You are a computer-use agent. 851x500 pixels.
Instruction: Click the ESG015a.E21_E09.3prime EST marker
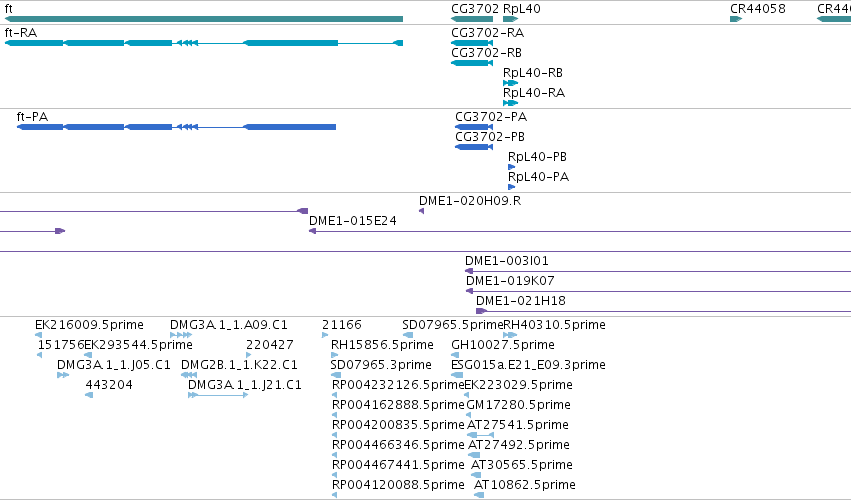(x=457, y=375)
